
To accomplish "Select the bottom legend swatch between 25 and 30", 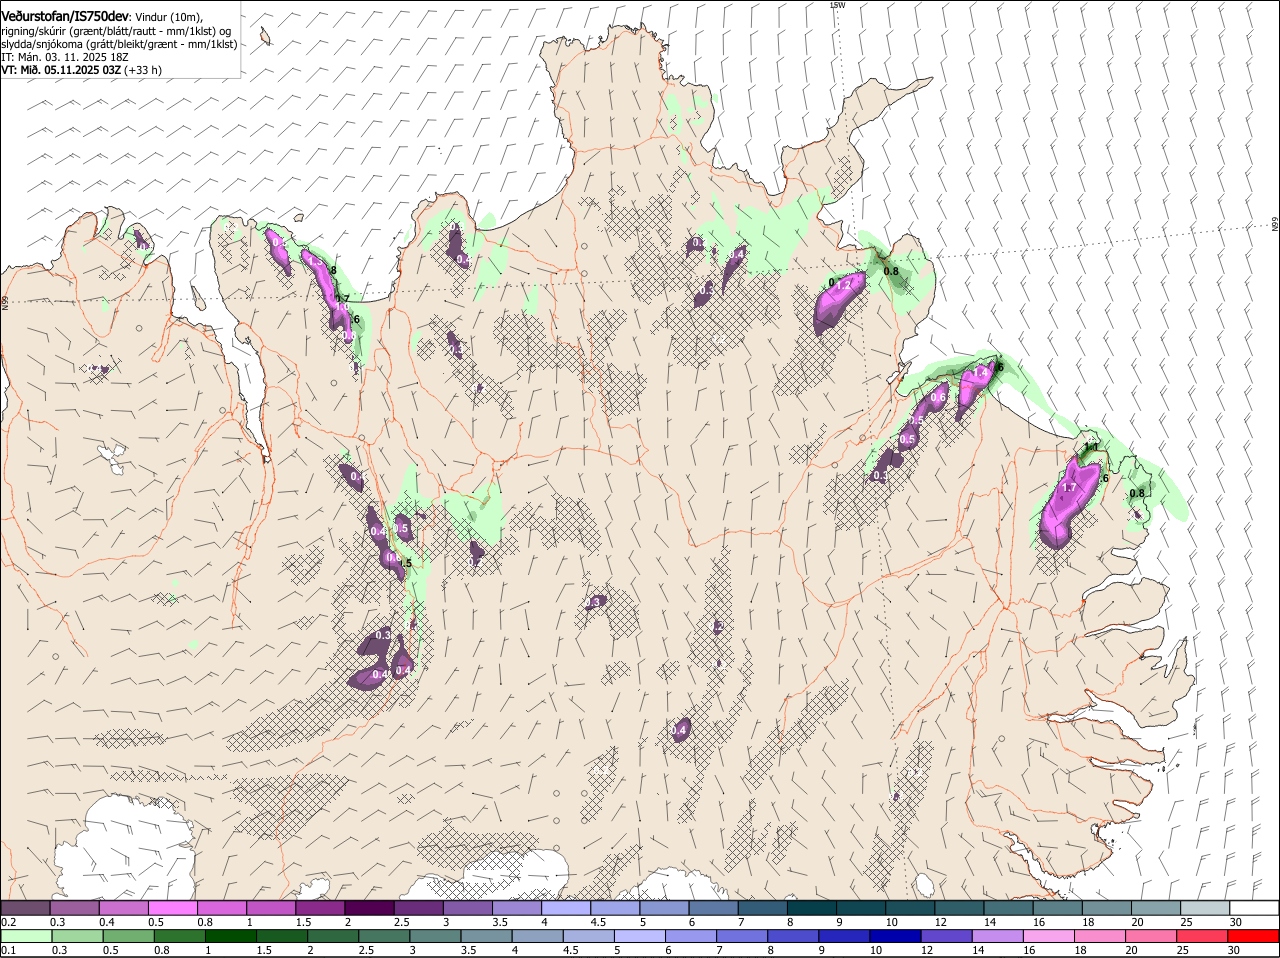I will click(x=1202, y=936).
